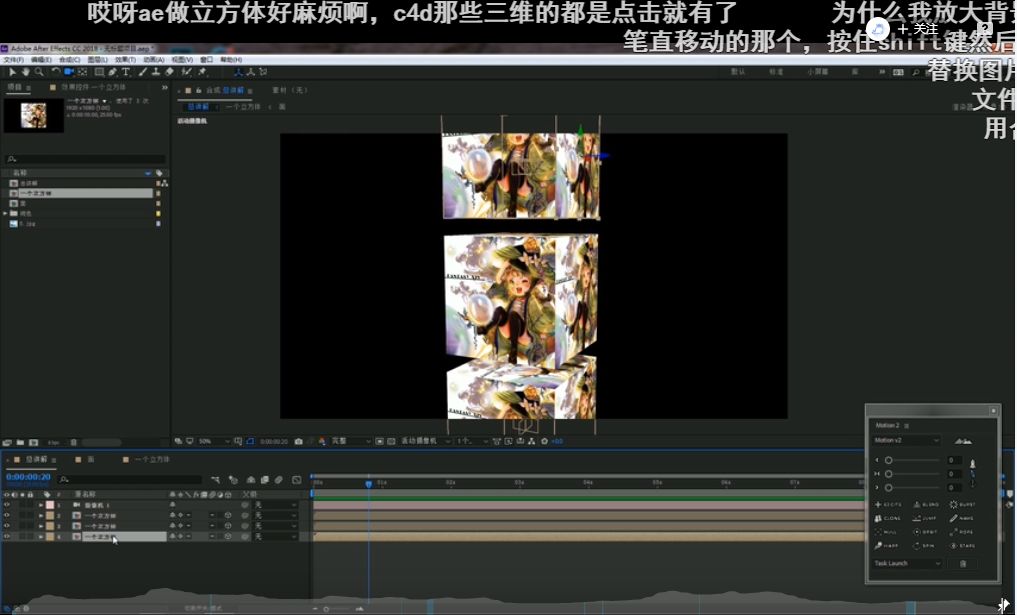Open the composition mini-flowchart in timeline
The width and height of the screenshot is (1017, 615).
click(x=216, y=480)
